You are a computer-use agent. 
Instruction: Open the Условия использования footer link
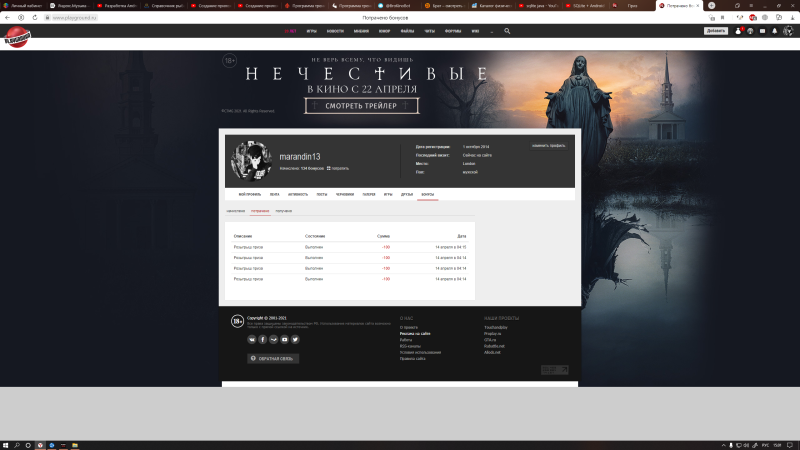point(420,352)
